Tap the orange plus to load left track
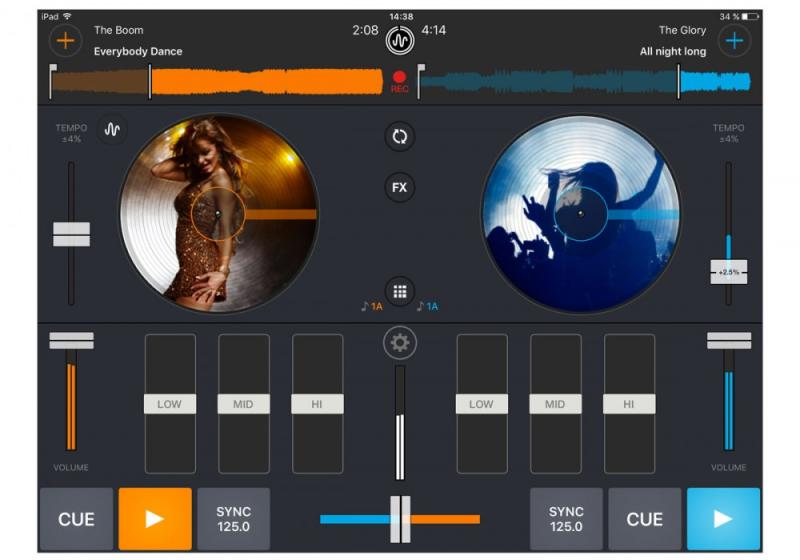 point(65,41)
